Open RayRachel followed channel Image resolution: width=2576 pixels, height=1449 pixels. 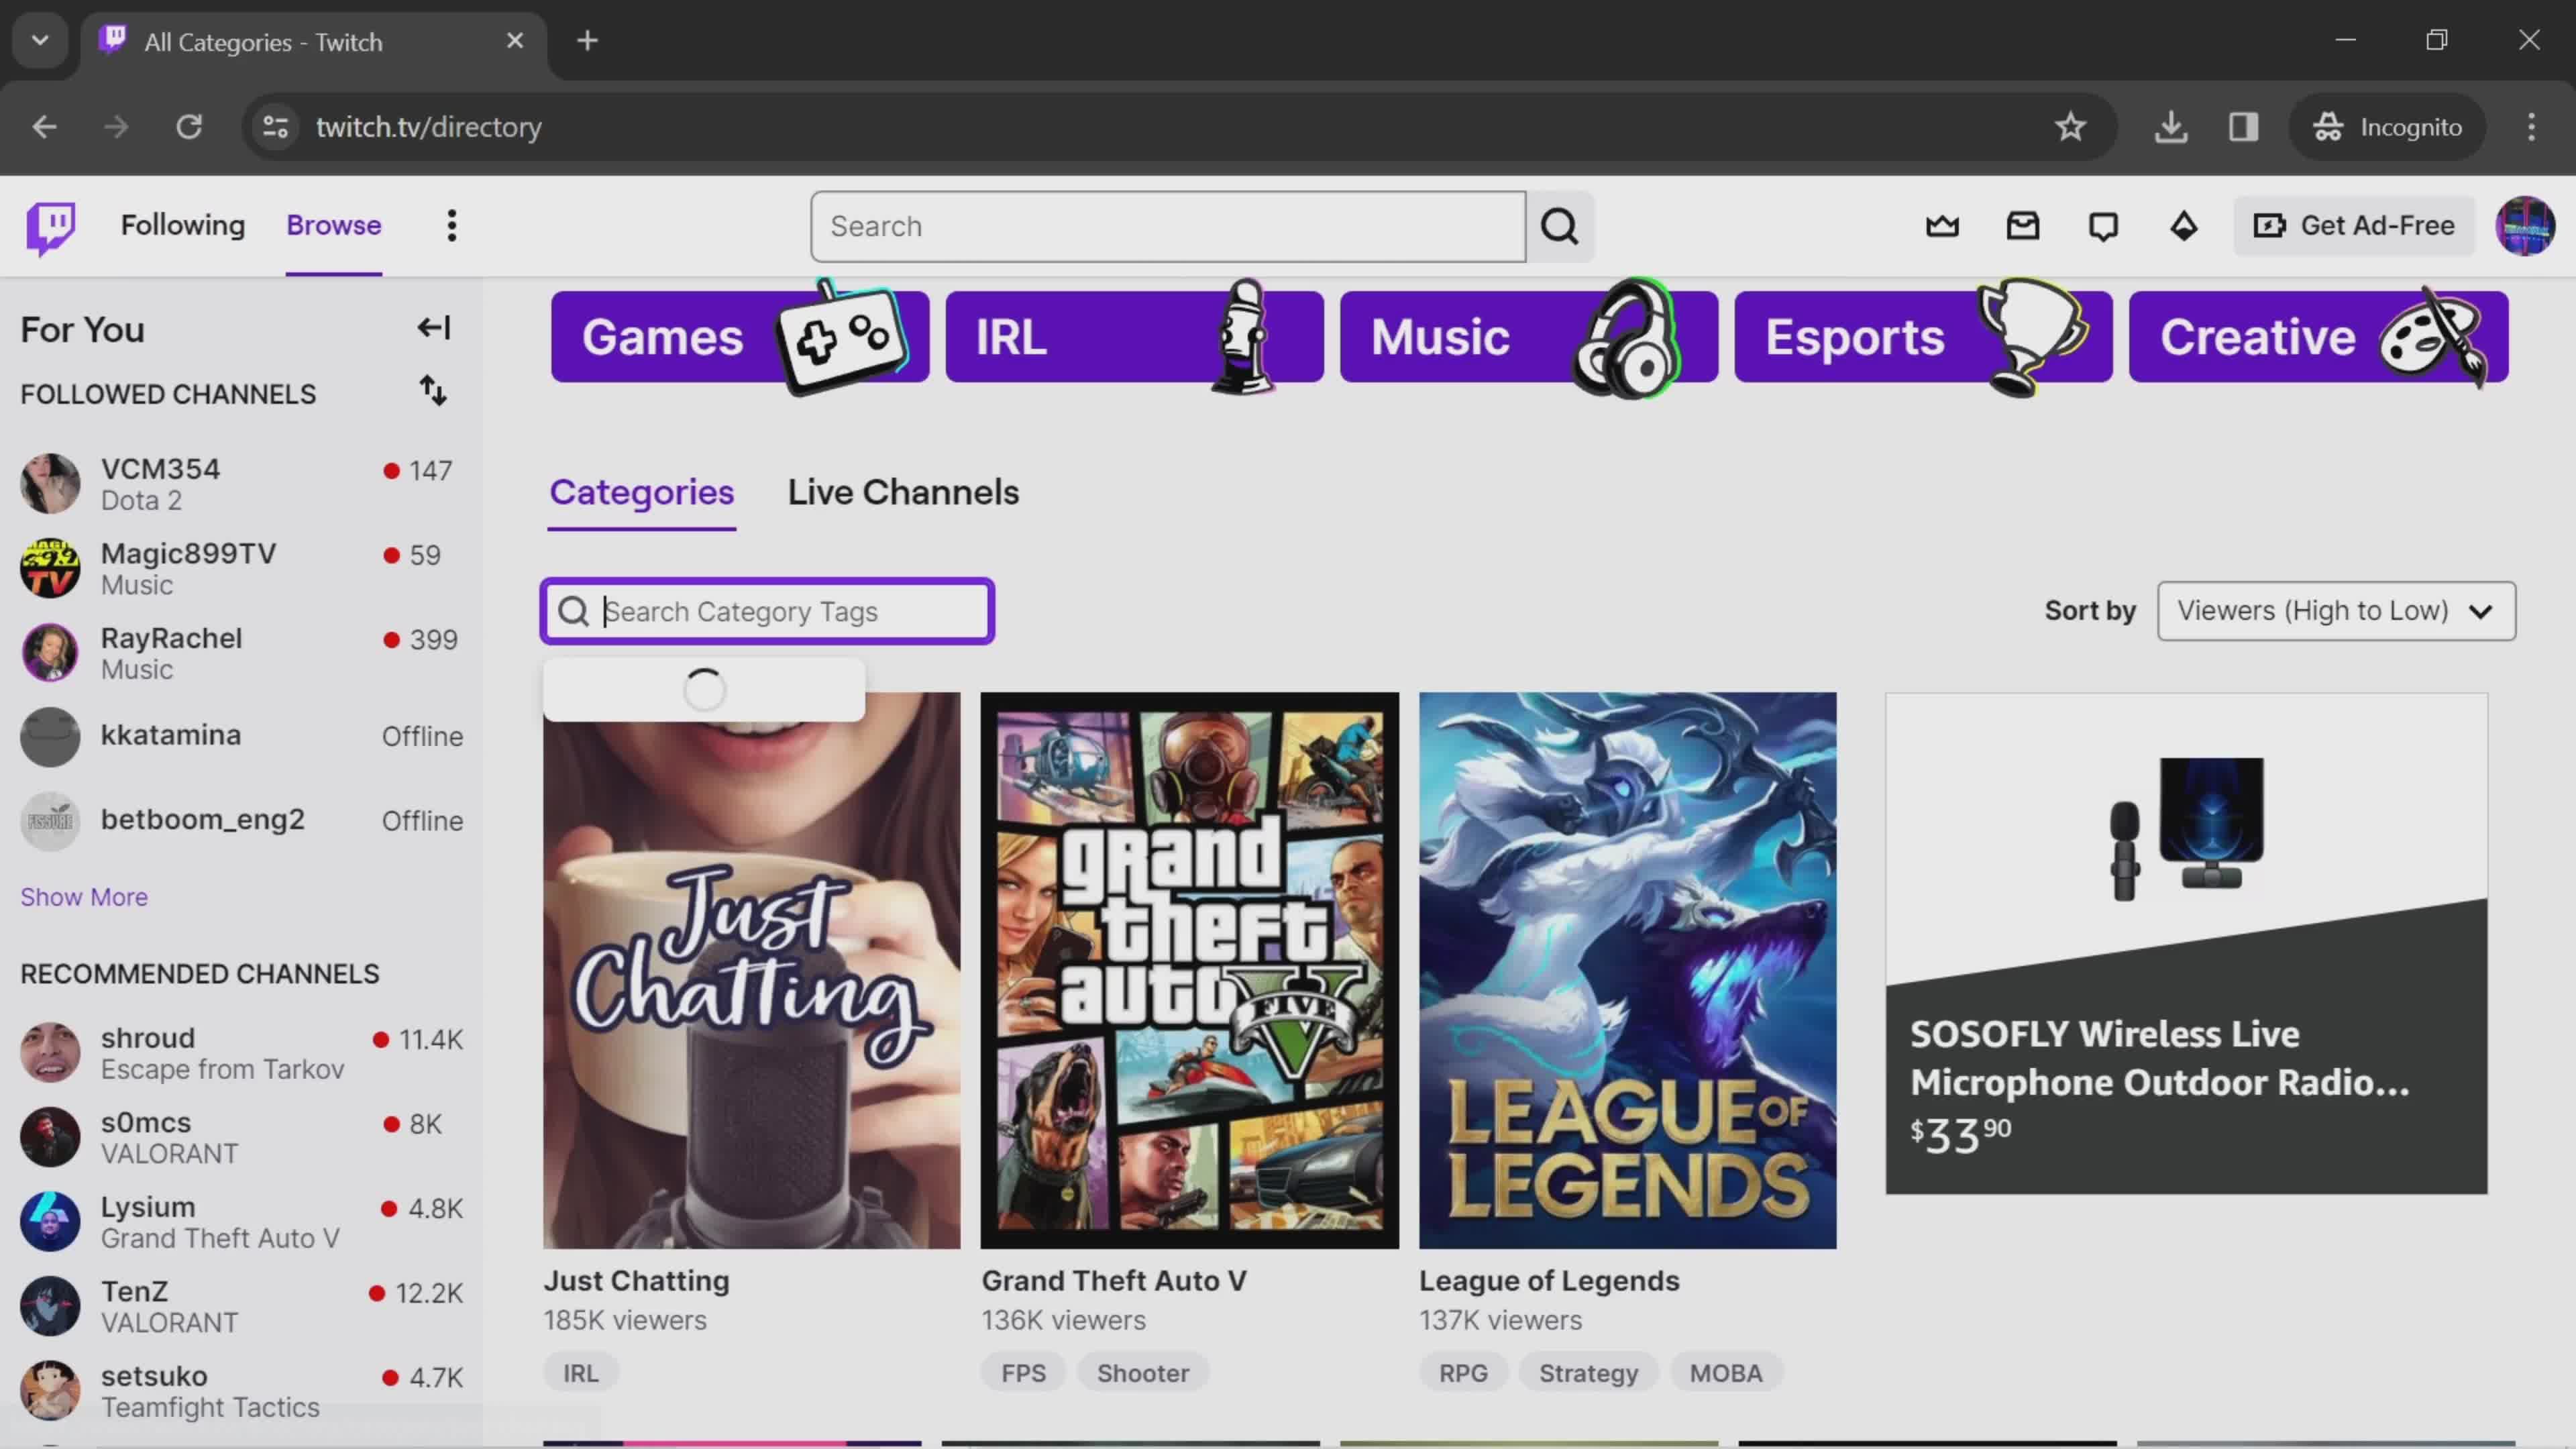point(240,653)
